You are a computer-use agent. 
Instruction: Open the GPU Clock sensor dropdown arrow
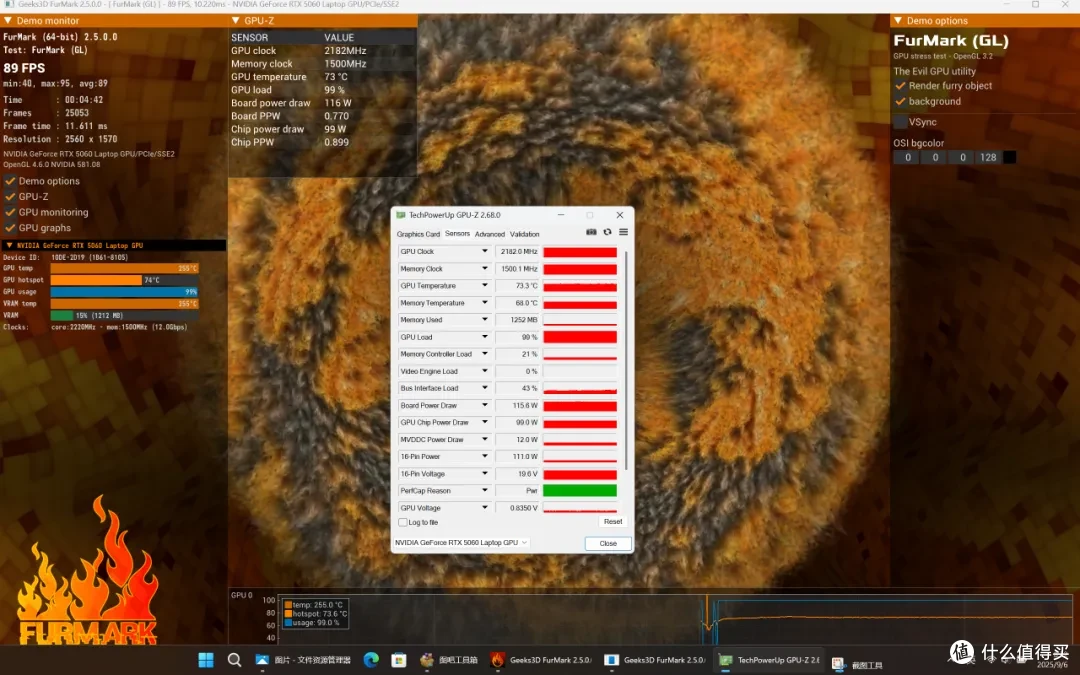click(x=484, y=251)
